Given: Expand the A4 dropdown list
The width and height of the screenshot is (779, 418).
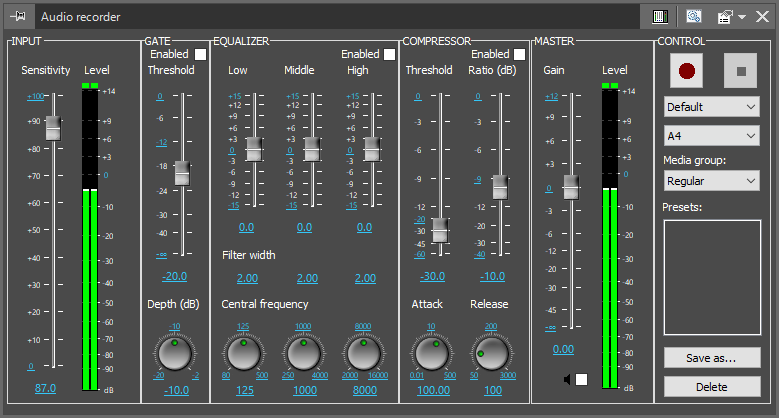Looking at the screenshot, I should click(711, 135).
